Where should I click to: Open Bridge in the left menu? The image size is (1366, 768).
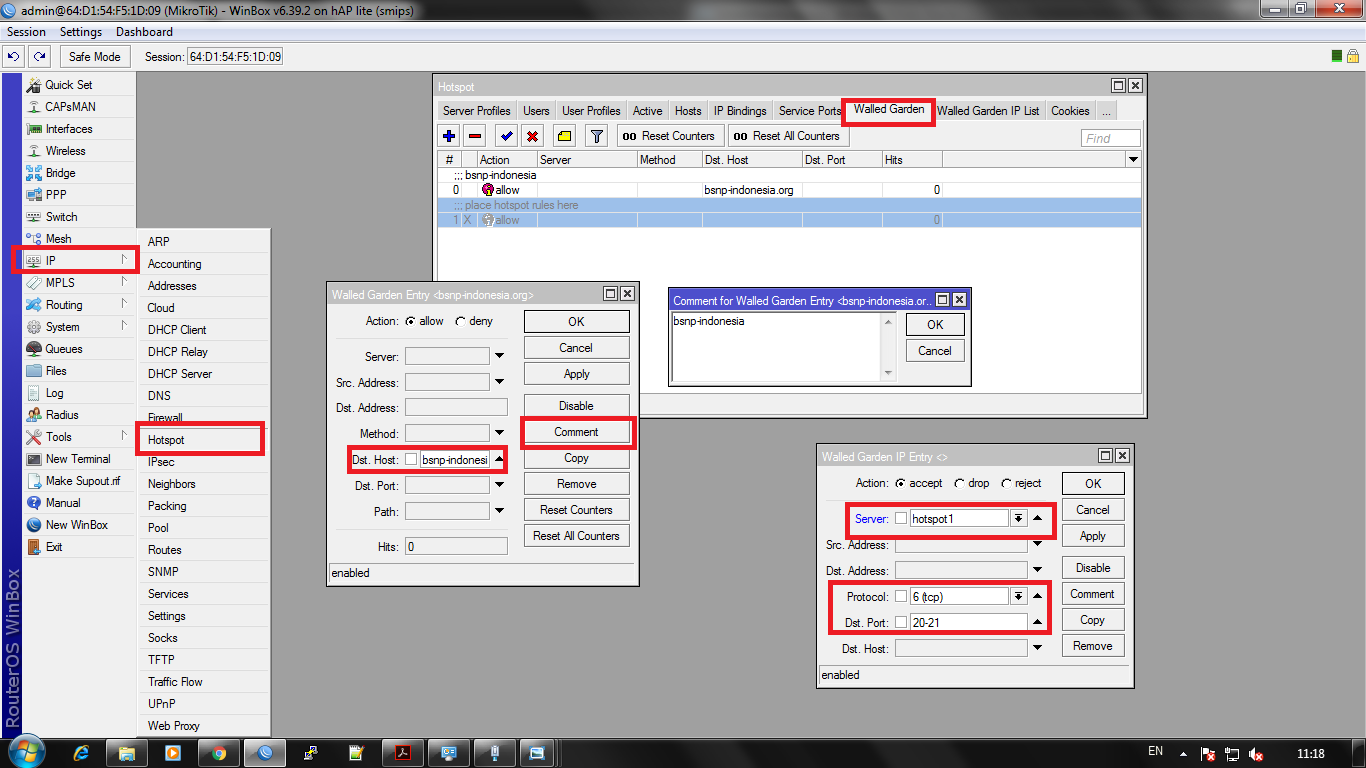tap(60, 173)
